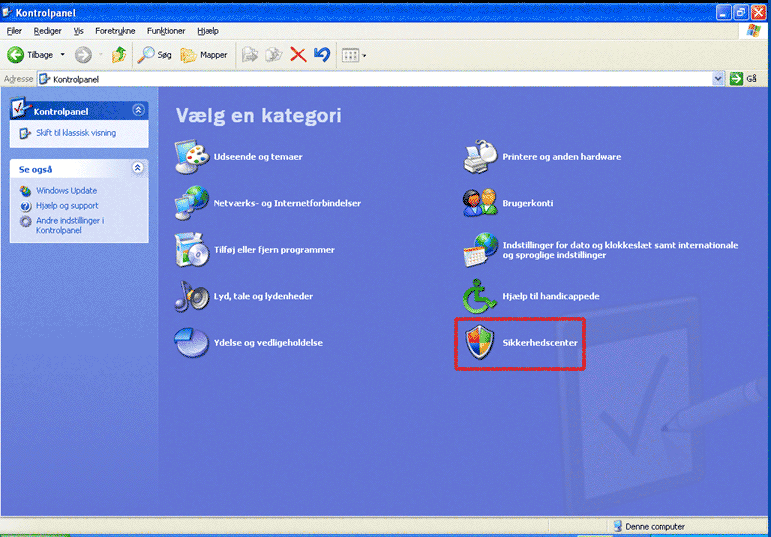Image resolution: width=771 pixels, height=537 pixels.
Task: Click the Netværks- og Internetforbindelser globe icon
Action: coord(192,203)
